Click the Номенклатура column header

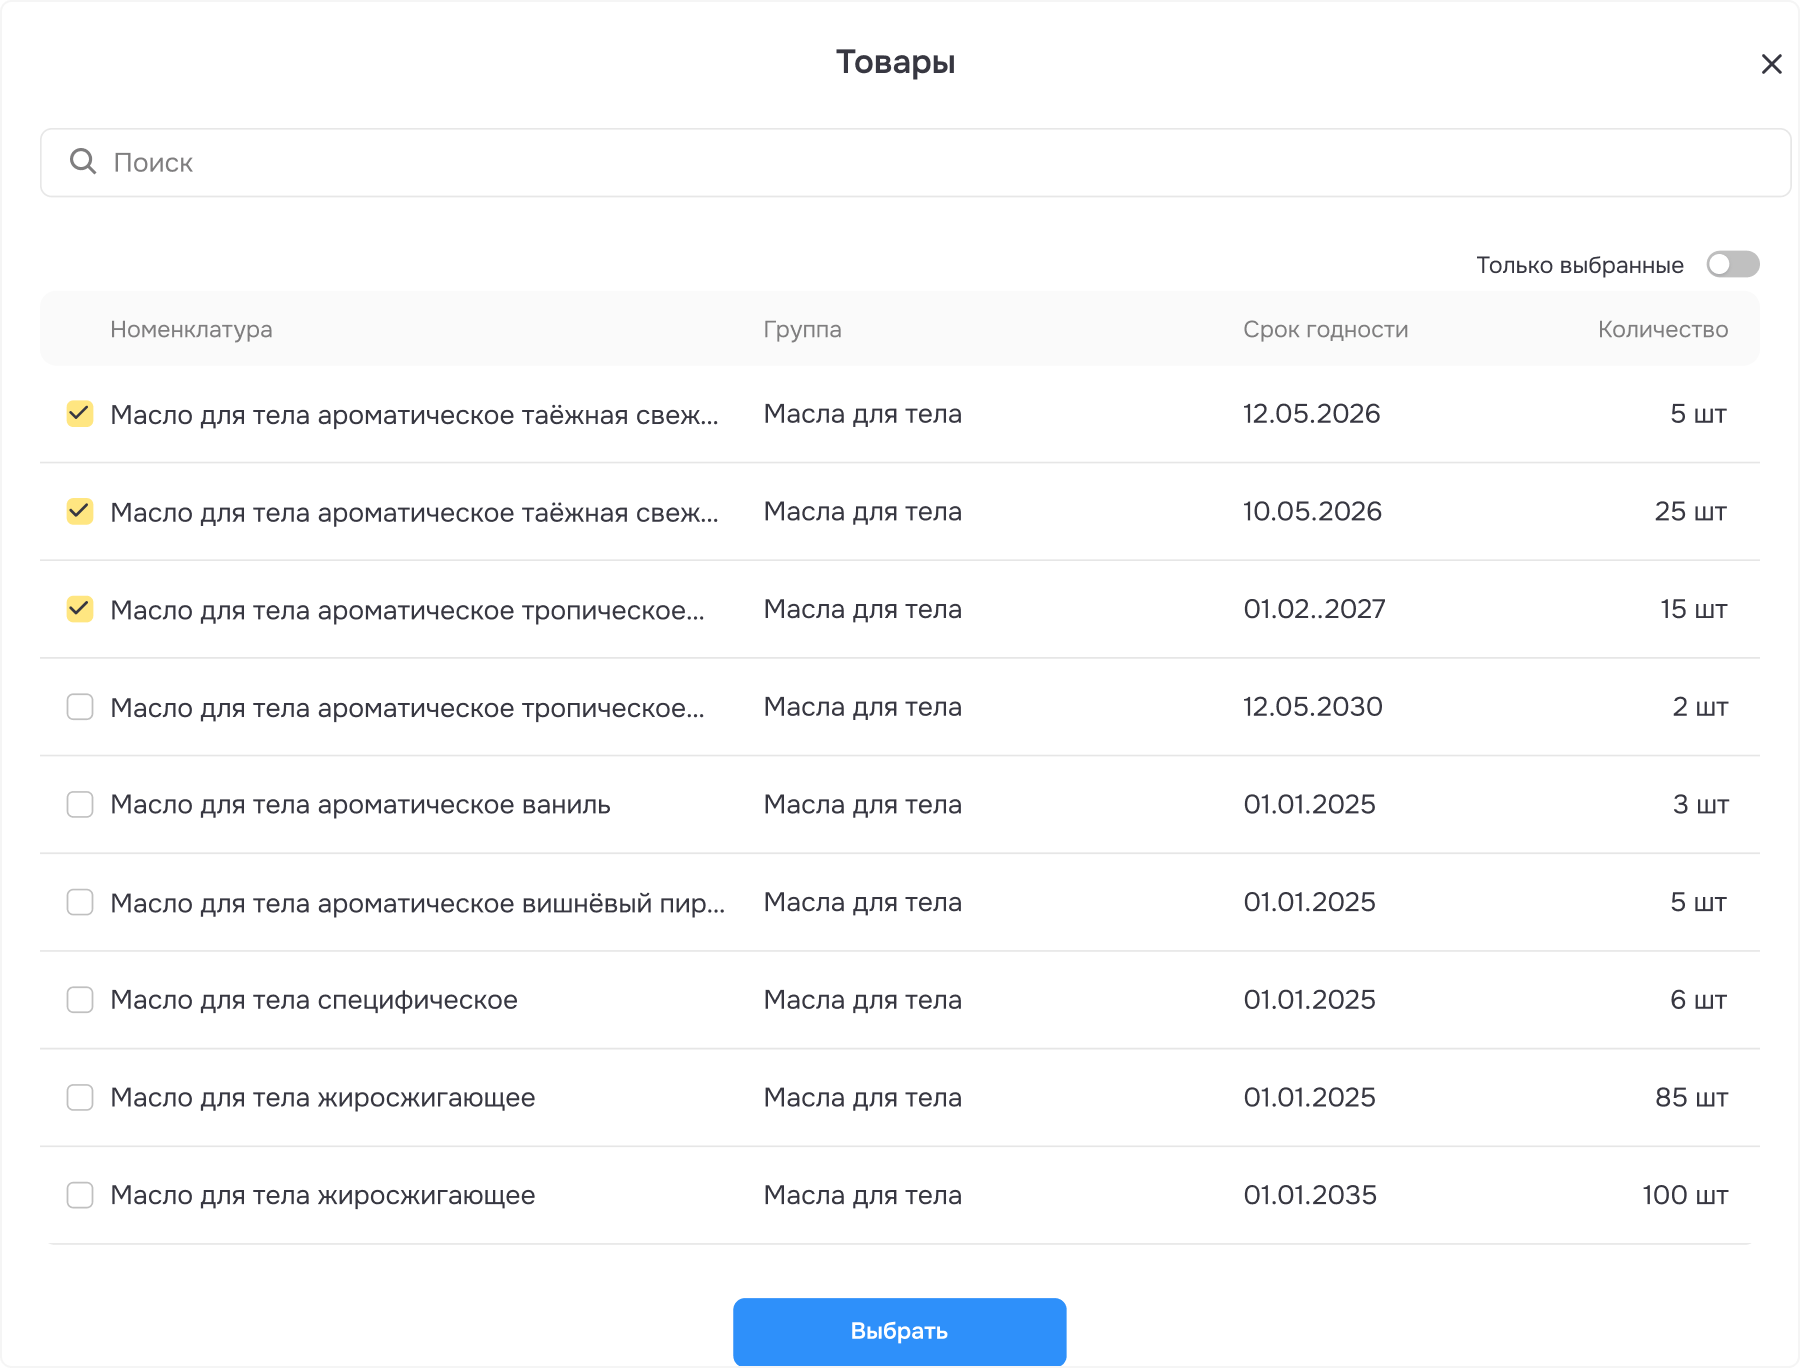[191, 329]
